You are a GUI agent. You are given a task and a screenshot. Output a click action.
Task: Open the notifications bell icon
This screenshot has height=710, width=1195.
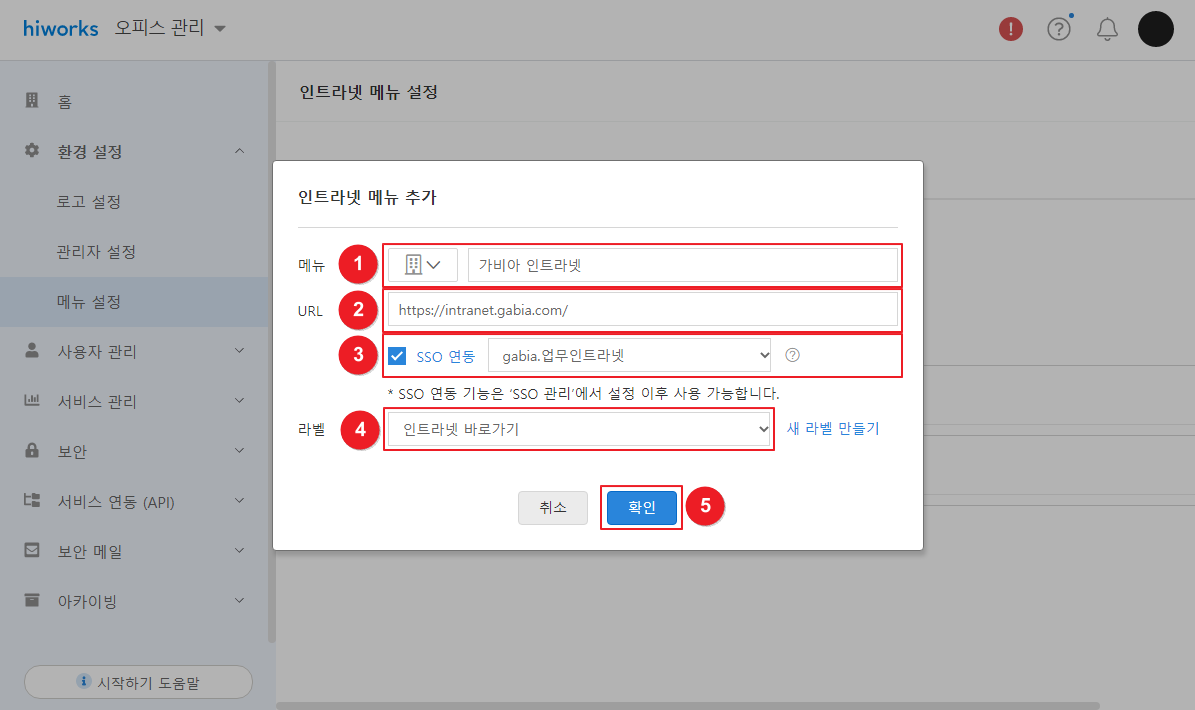tap(1107, 29)
